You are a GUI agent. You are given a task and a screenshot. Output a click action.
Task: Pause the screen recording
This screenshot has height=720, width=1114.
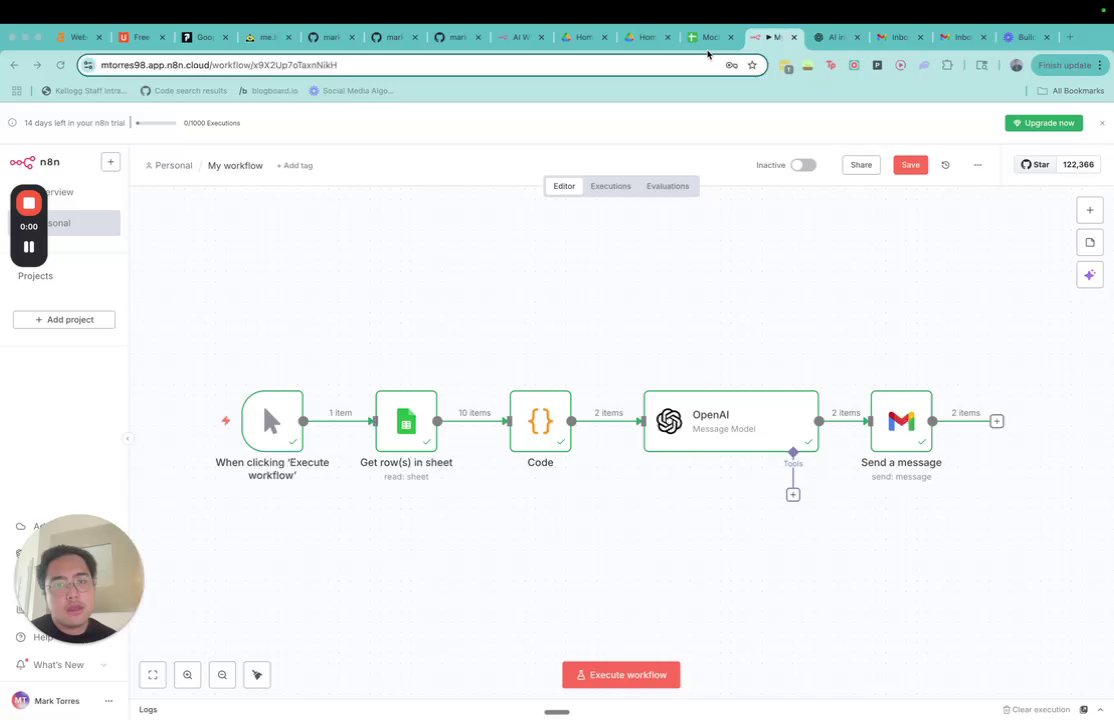point(29,247)
